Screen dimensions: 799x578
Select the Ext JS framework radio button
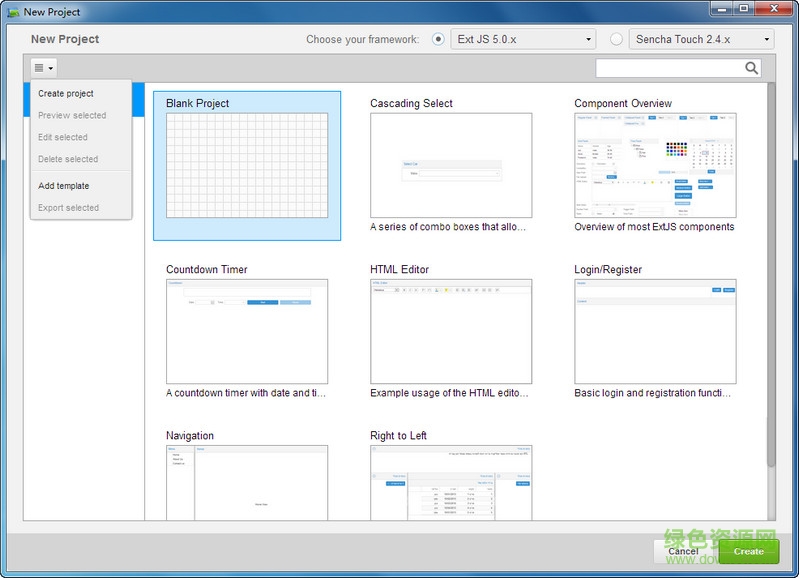click(x=438, y=40)
